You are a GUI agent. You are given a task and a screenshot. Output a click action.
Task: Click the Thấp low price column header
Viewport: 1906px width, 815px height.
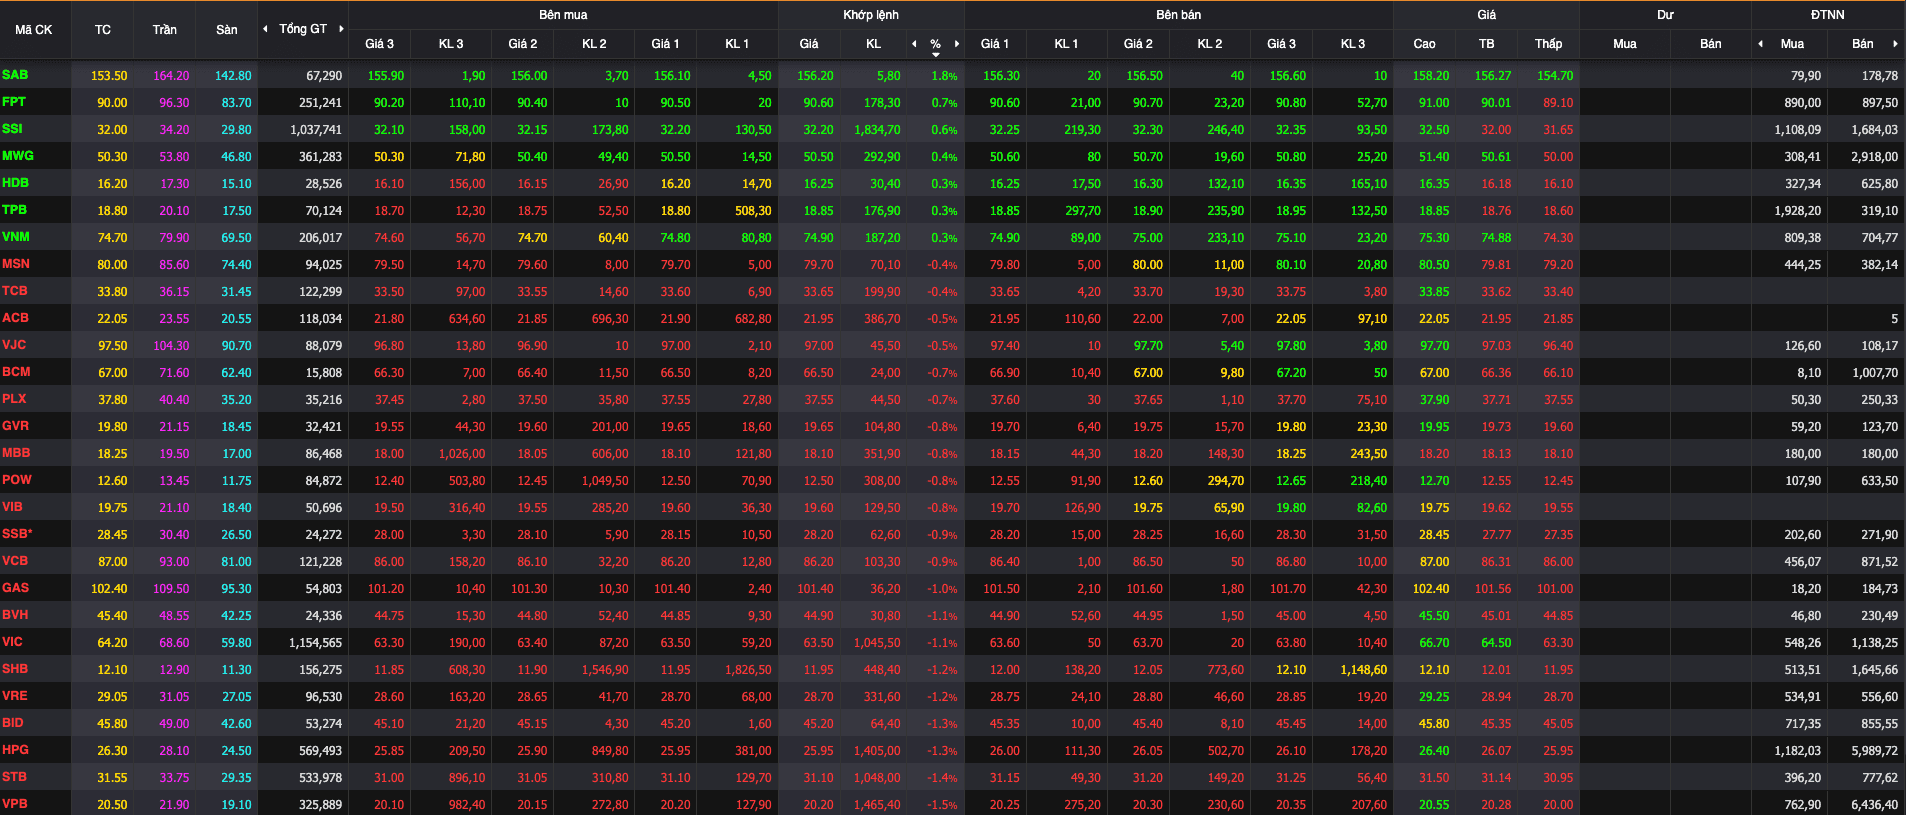(x=1549, y=44)
